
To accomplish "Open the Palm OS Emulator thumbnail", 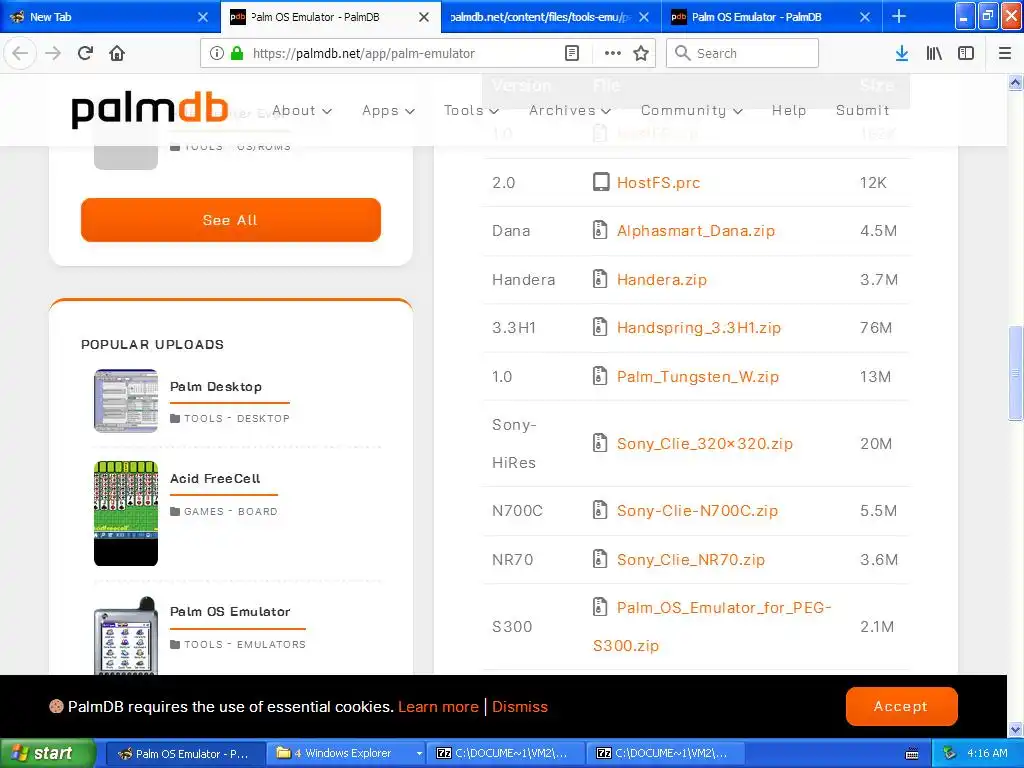I will (x=126, y=635).
